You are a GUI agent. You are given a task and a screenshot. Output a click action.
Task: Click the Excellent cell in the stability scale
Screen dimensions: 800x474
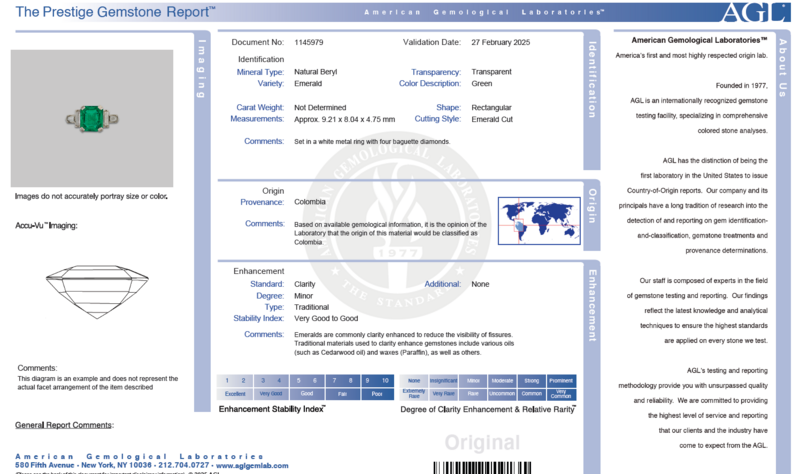pyautogui.click(x=235, y=394)
